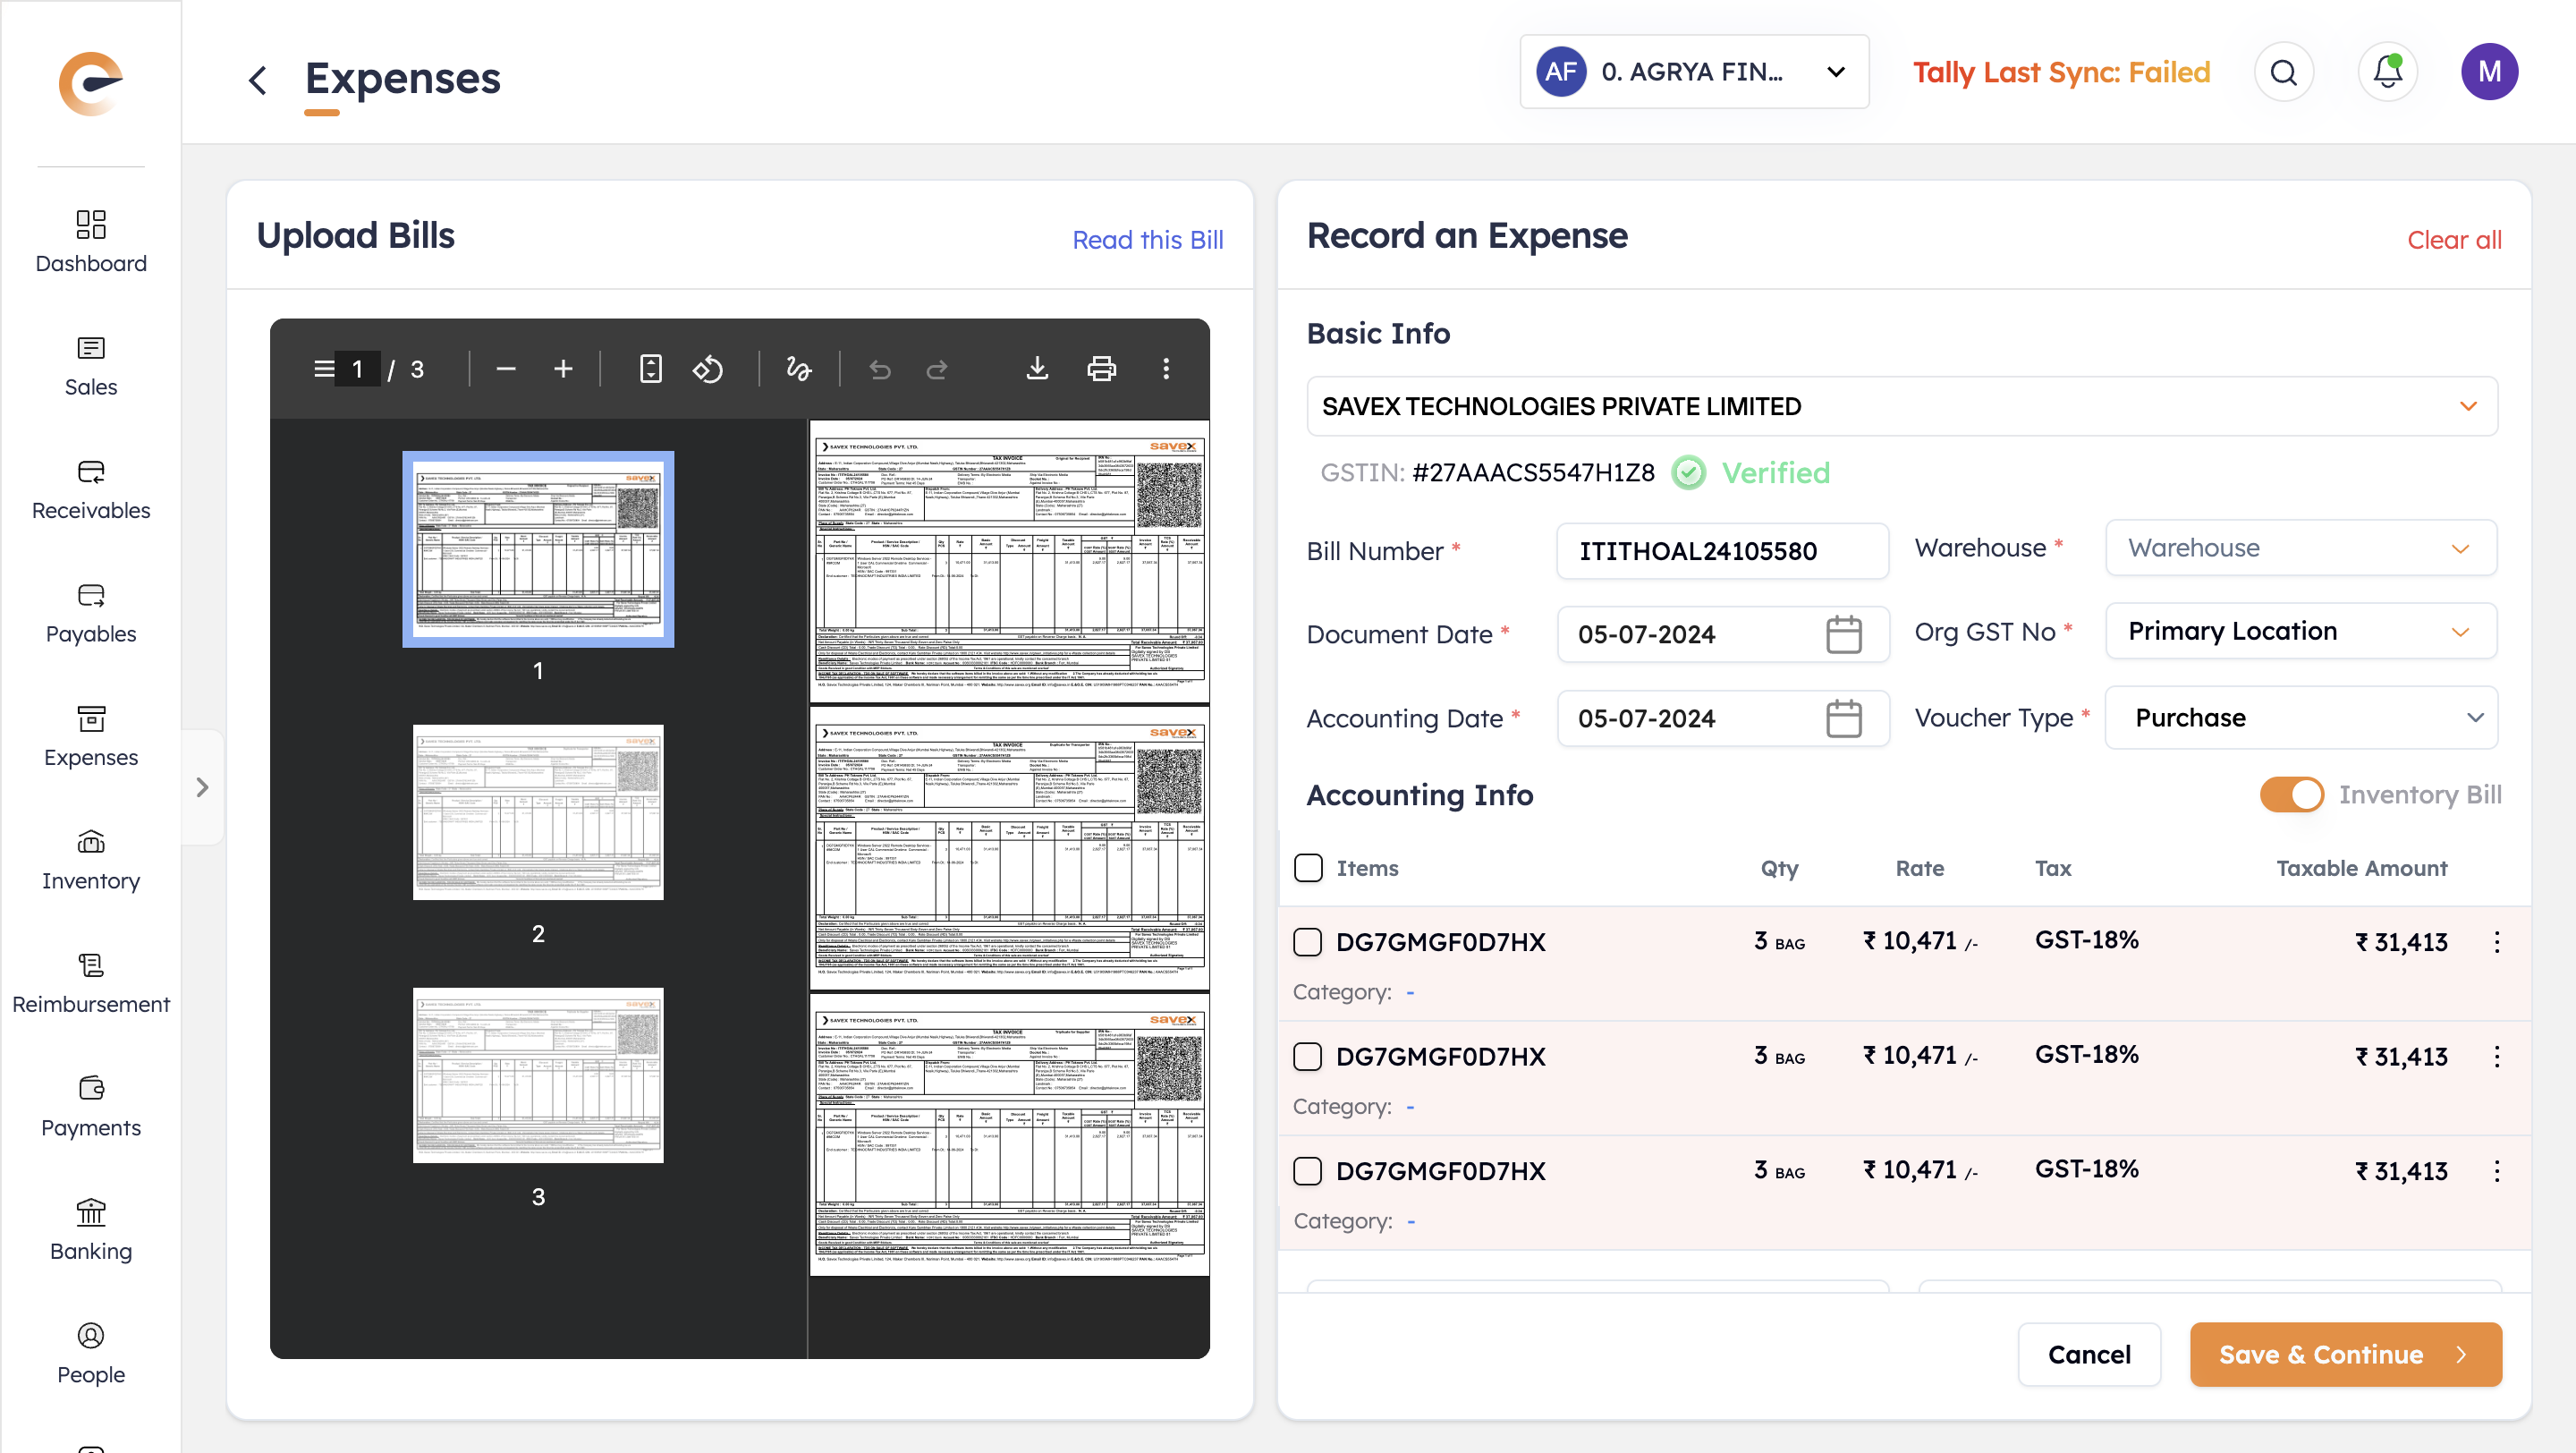This screenshot has width=2576, height=1453.
Task: Click the Read this Bill link
Action: pyautogui.click(x=1147, y=240)
